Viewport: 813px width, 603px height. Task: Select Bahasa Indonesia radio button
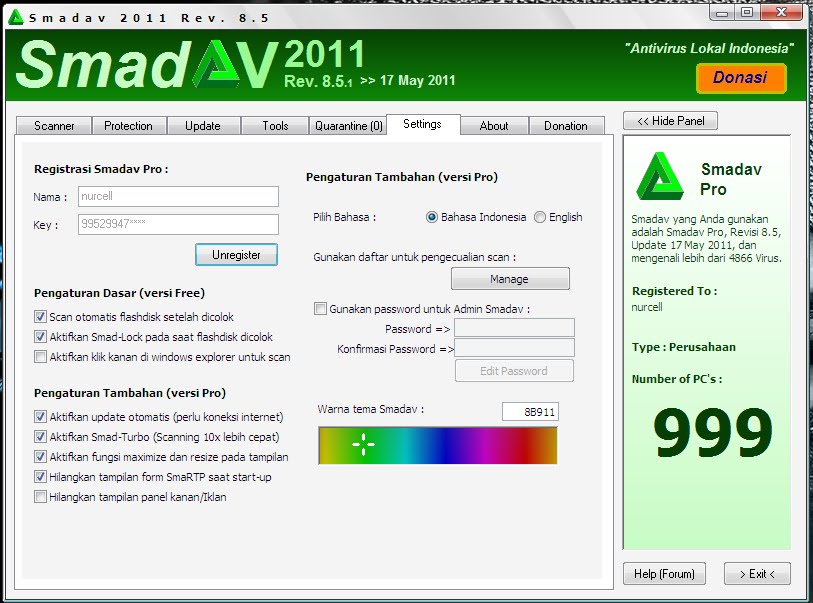pyautogui.click(x=431, y=217)
